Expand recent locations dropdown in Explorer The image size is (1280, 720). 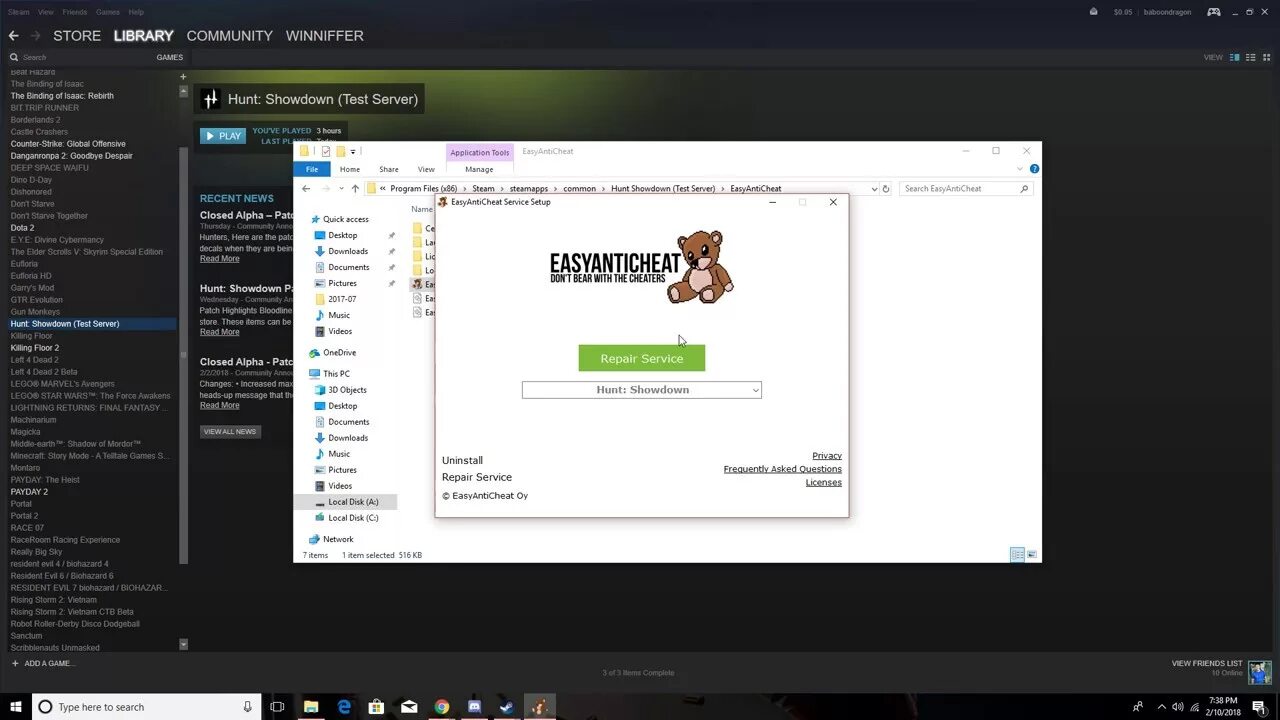341,188
